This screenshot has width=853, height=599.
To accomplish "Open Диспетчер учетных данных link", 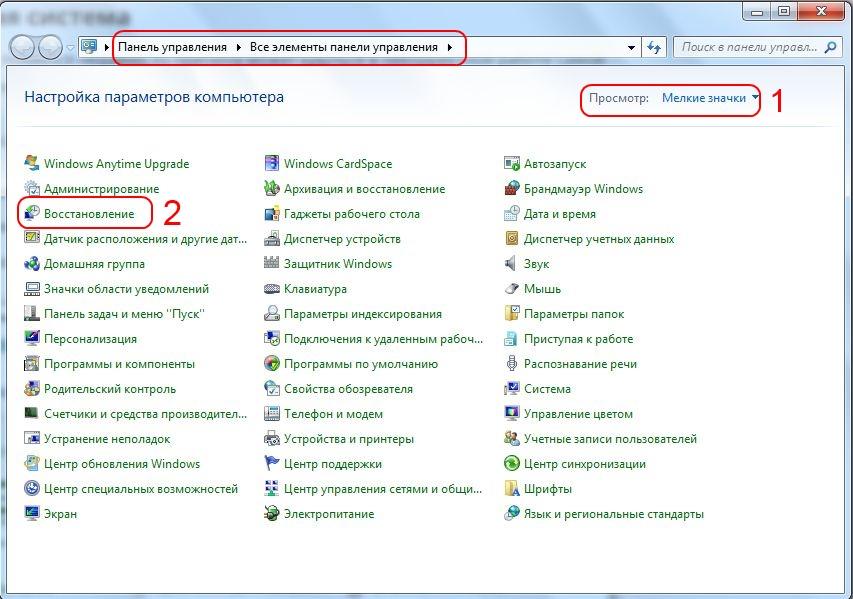I will 599,238.
